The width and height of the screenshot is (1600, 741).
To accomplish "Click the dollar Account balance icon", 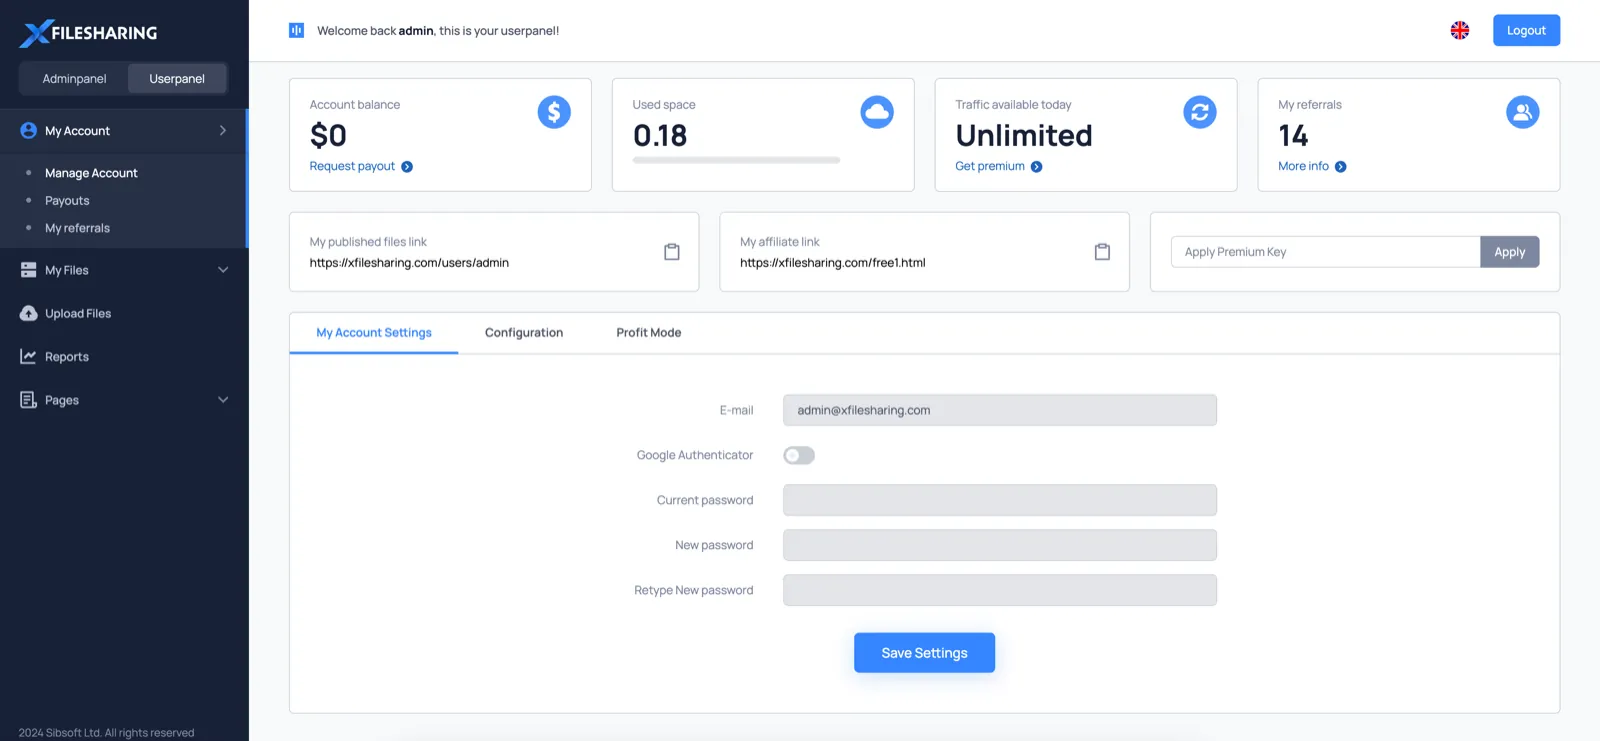I will (x=554, y=112).
